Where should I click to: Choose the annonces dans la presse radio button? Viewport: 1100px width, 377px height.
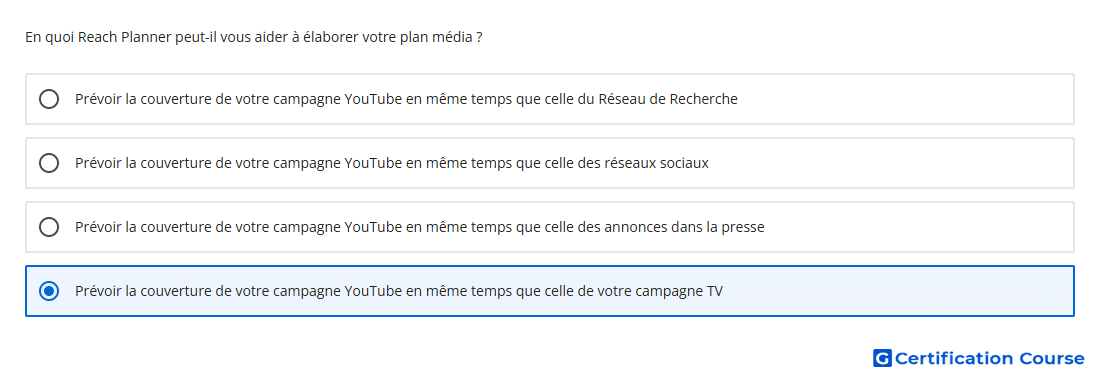49,227
